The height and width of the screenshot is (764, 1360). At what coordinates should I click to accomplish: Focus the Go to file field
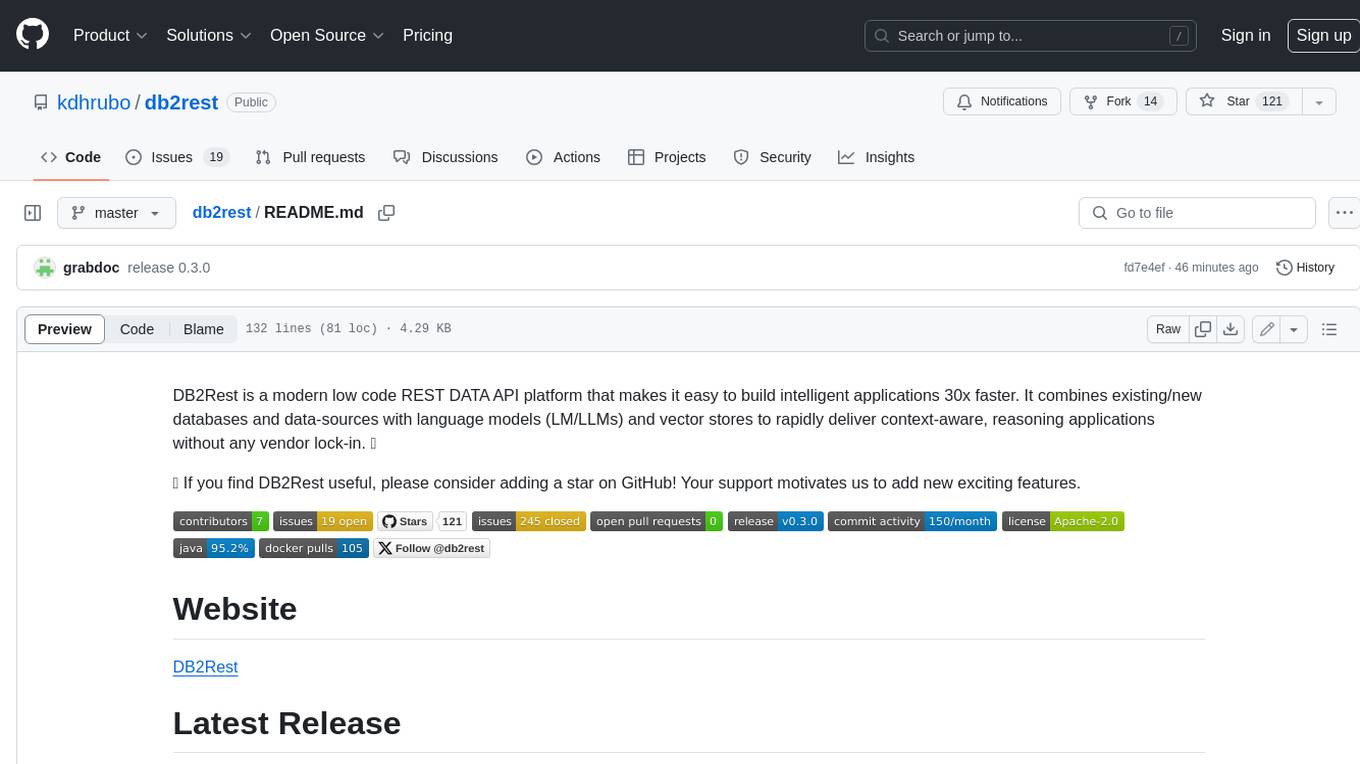click(x=1197, y=213)
